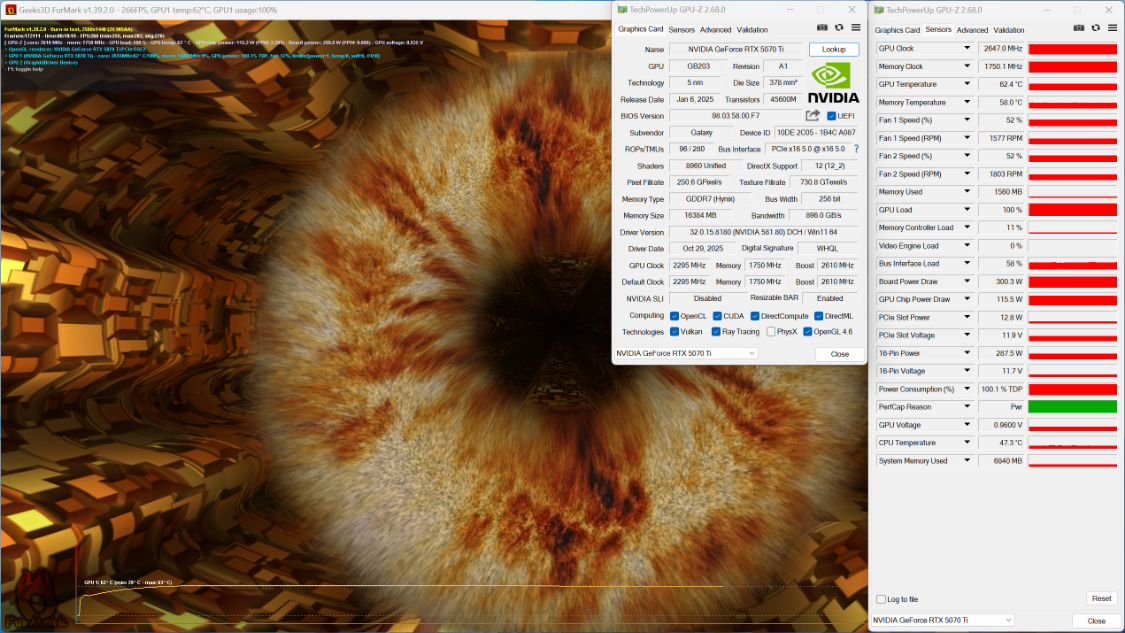Click the Reset button in Sensors window
This screenshot has height=633, width=1125.
(x=1101, y=599)
